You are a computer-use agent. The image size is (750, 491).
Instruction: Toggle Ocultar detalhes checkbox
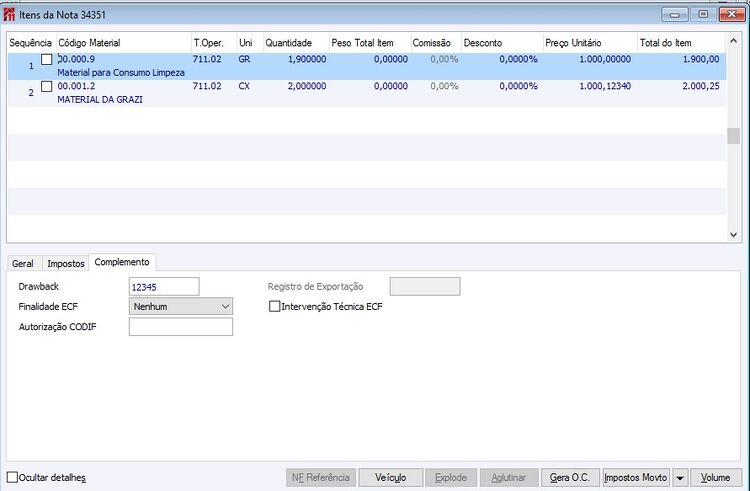pos(12,477)
